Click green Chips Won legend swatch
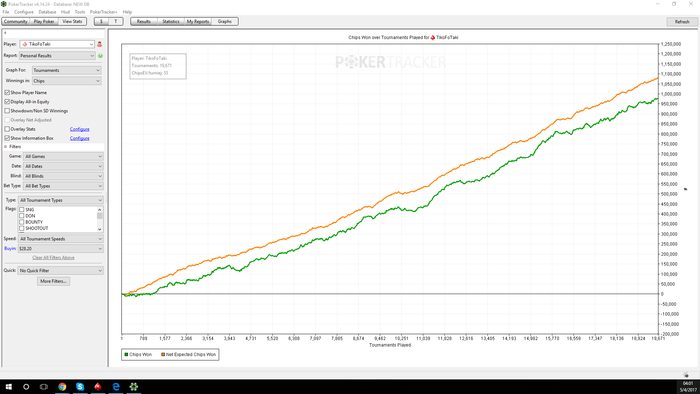Viewport: 700px width, 394px height. 126,354
